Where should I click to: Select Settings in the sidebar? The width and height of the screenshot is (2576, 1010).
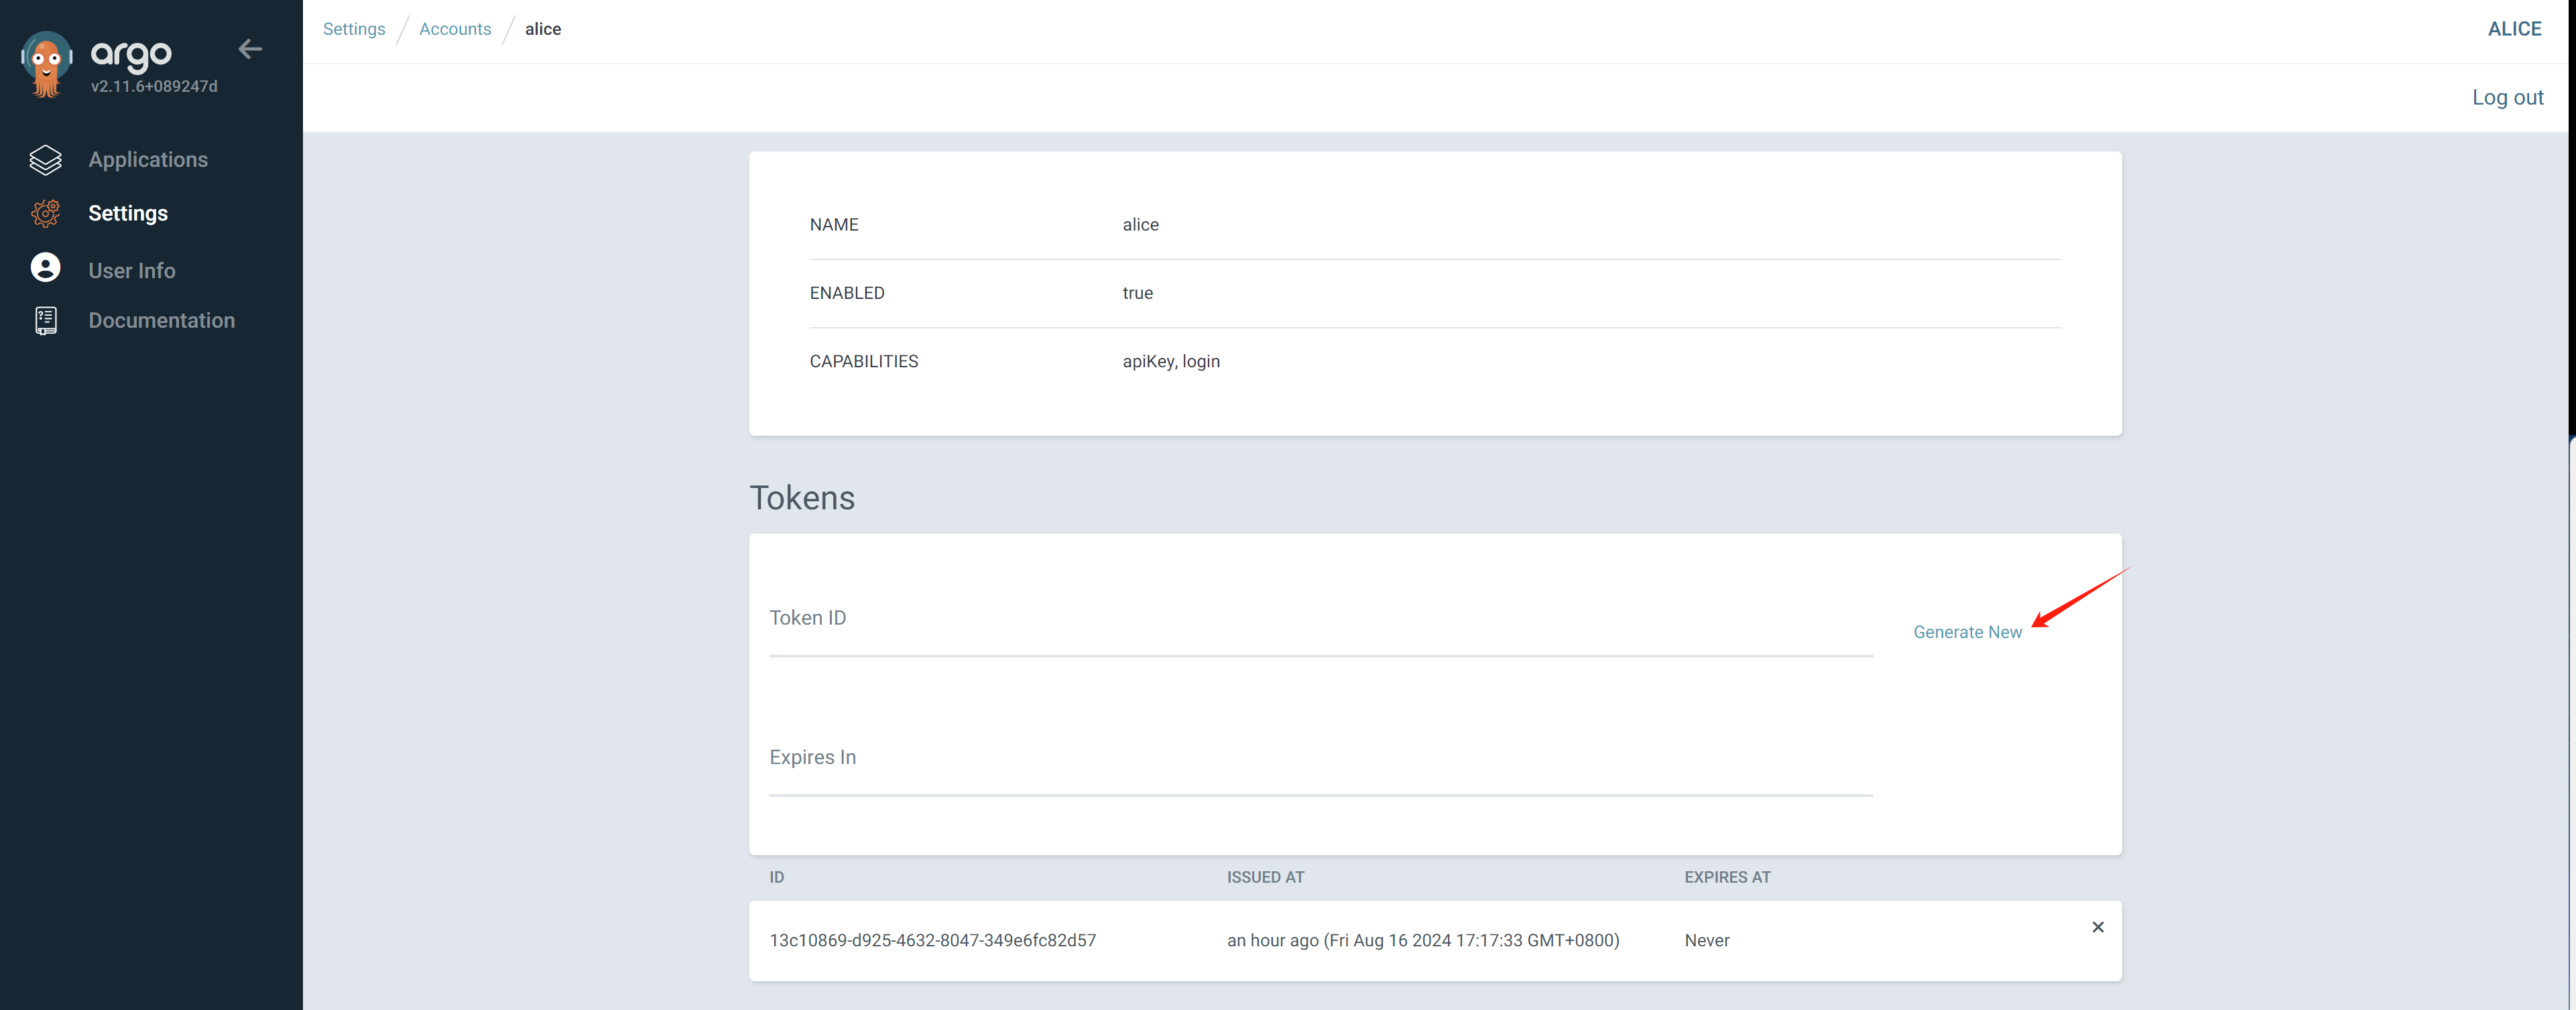128,213
